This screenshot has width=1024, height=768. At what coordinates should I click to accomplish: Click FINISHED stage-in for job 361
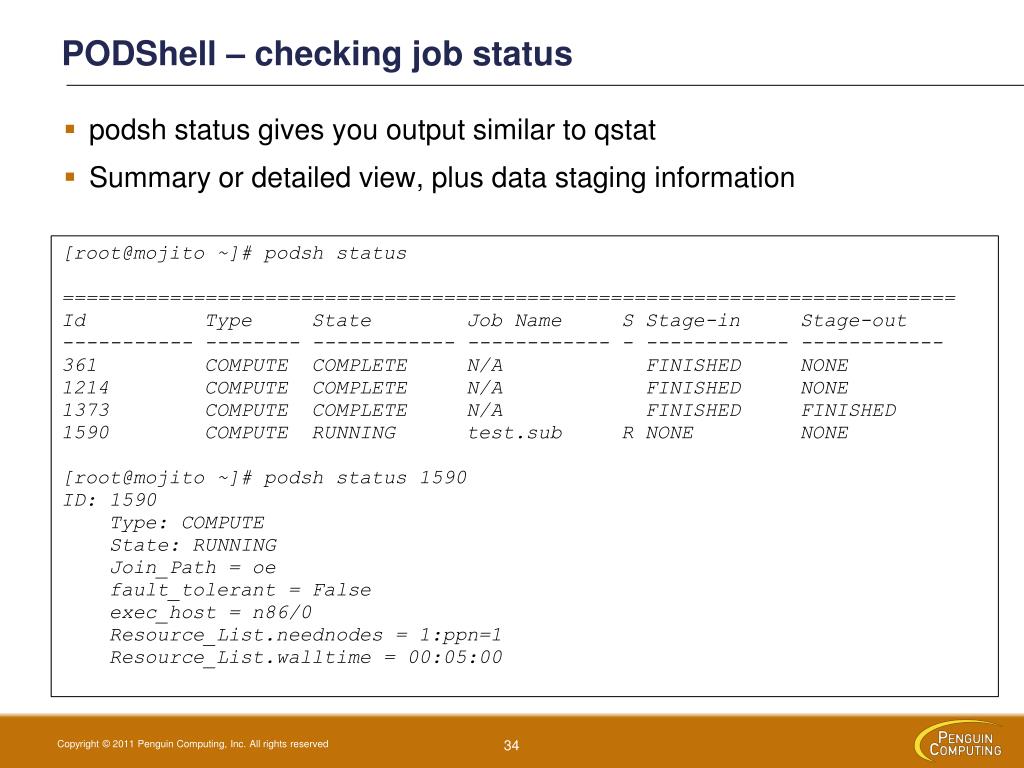point(694,365)
